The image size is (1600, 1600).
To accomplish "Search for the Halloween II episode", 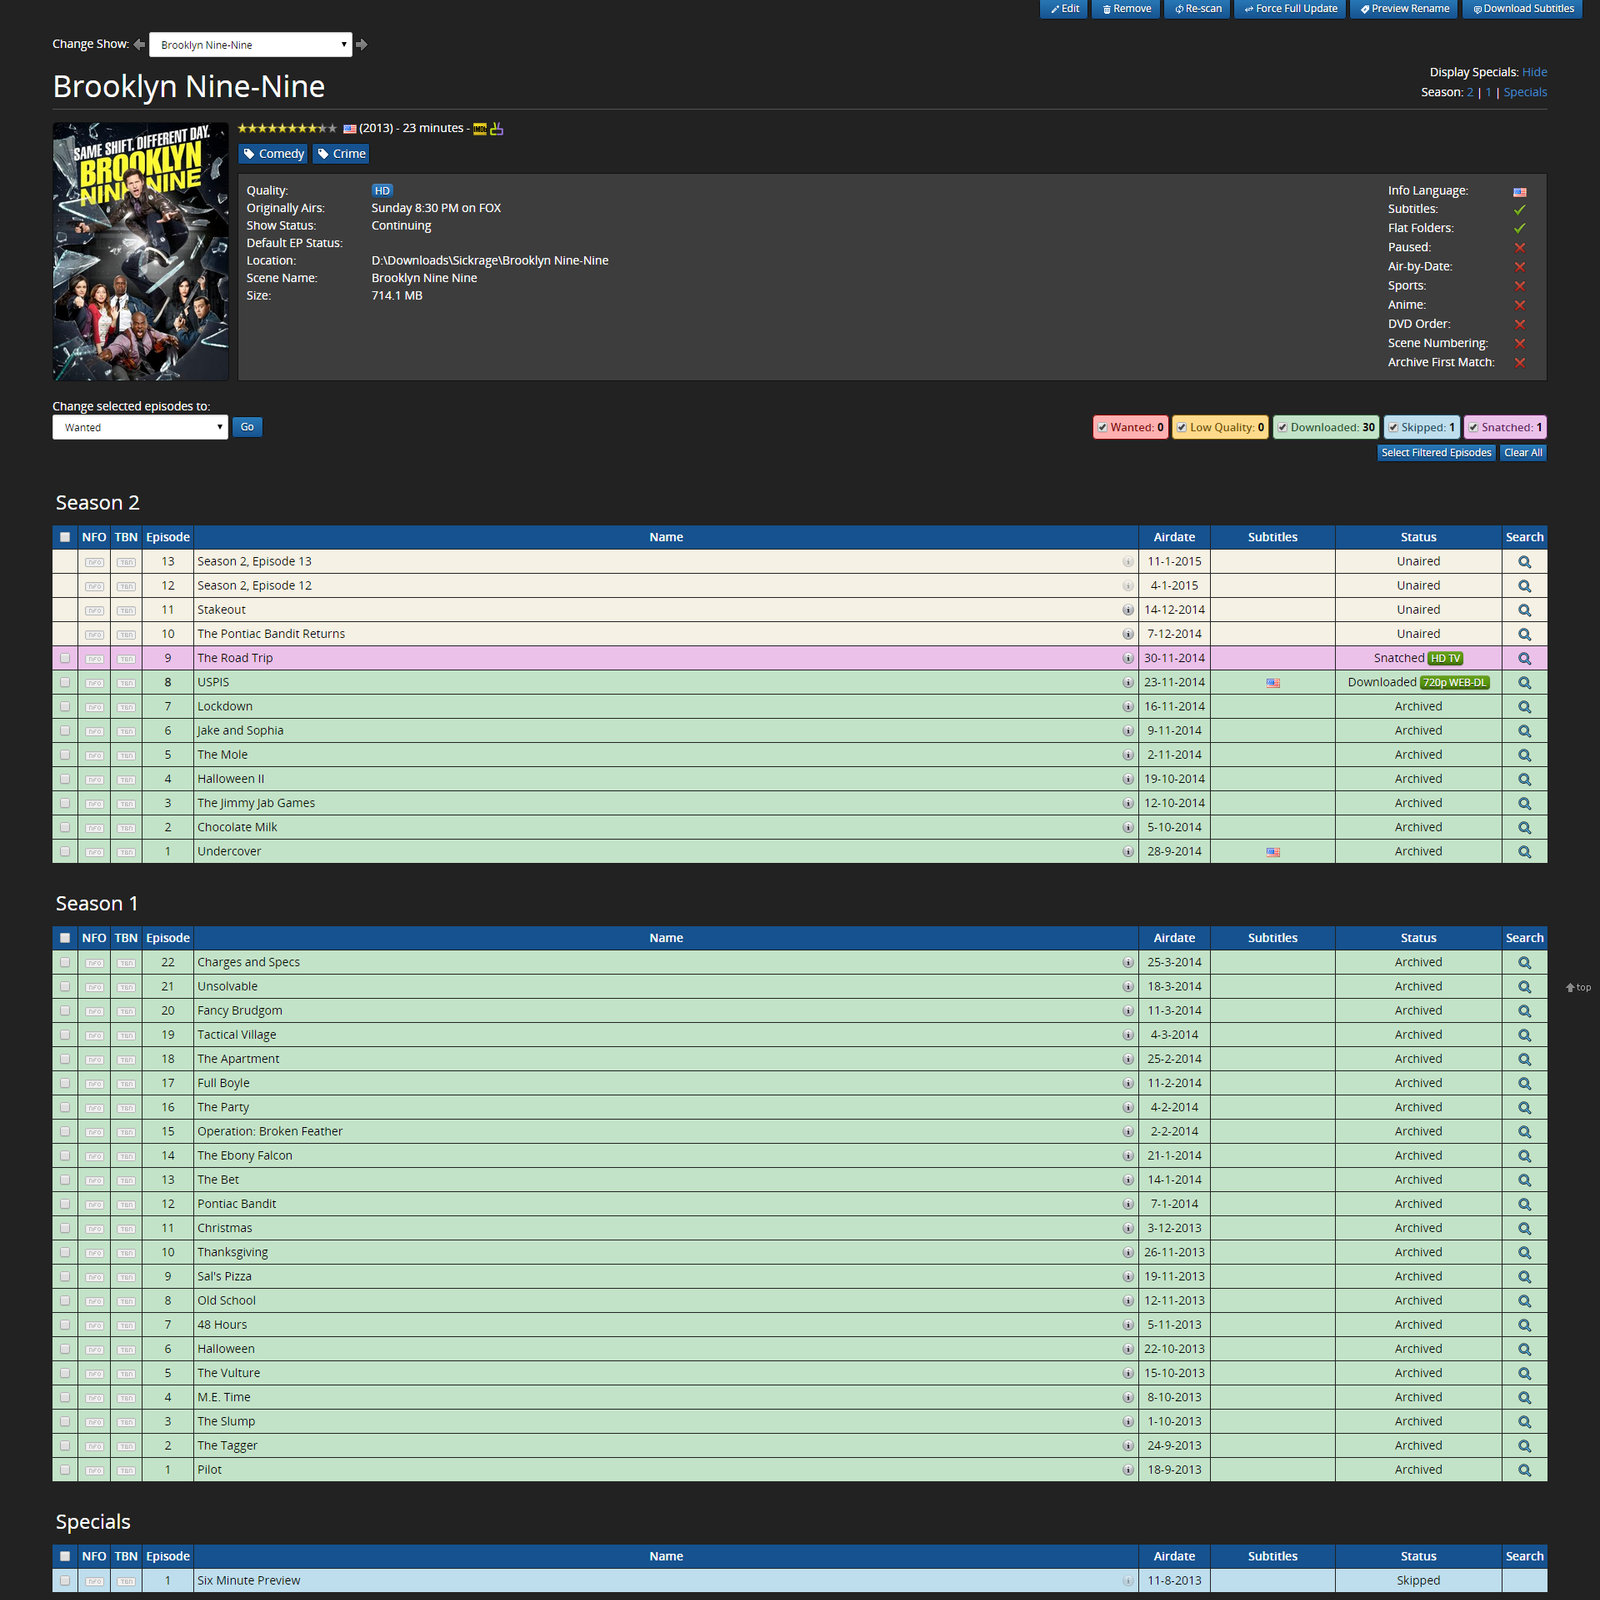I will point(1524,780).
